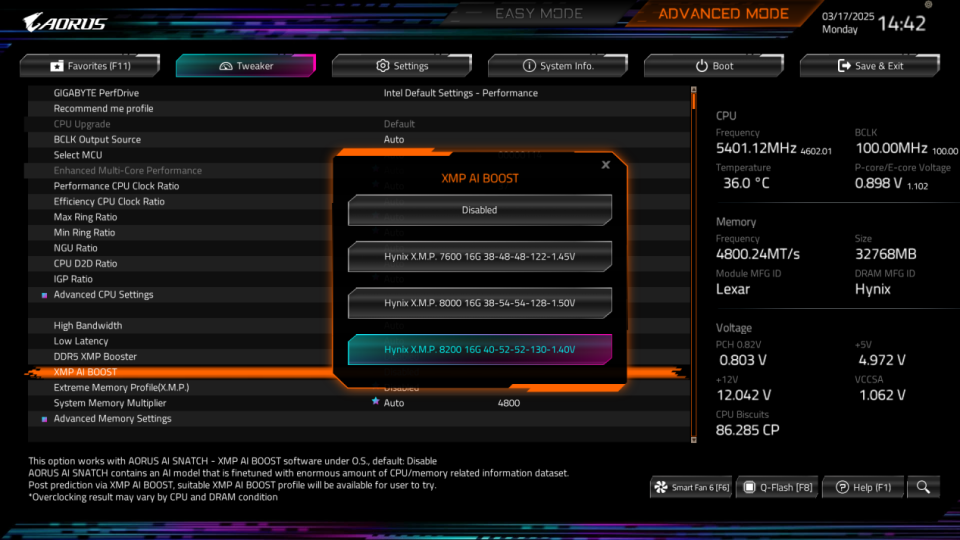Close the XMP AI BOOST popup

pos(606,165)
